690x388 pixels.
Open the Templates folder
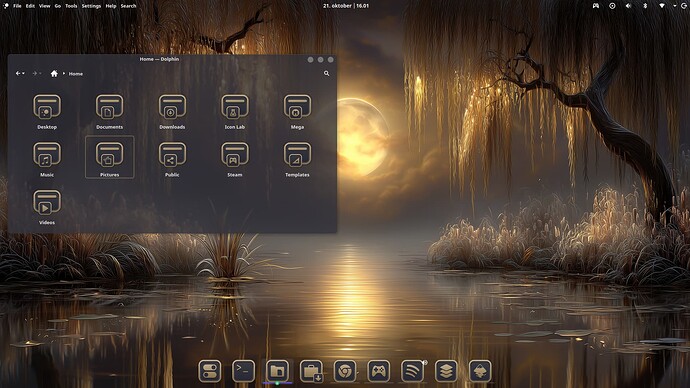[297, 159]
